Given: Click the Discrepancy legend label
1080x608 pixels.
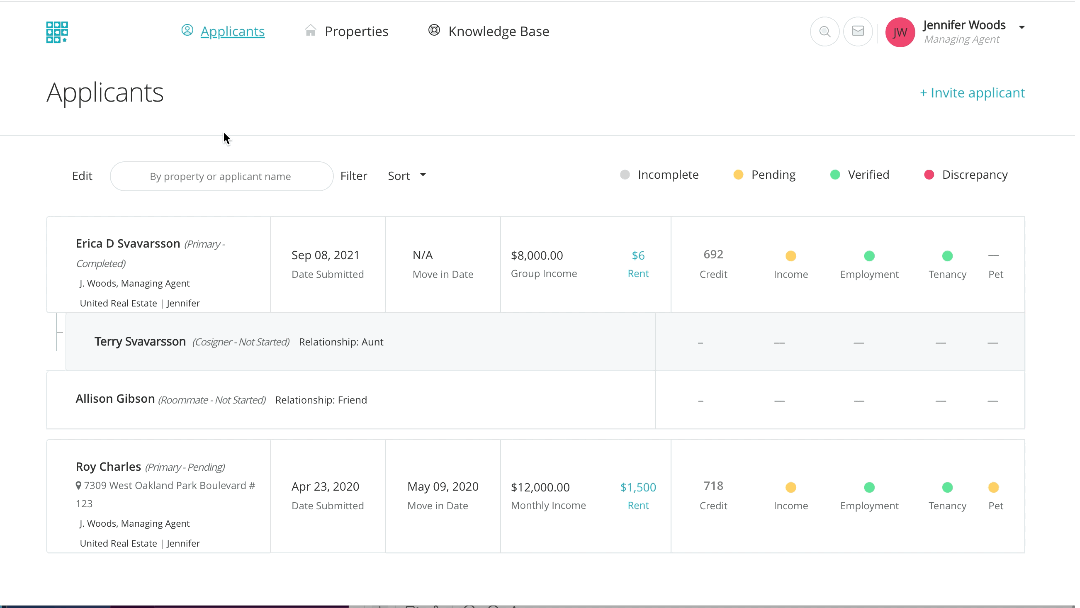Looking at the screenshot, I should coord(975,175).
